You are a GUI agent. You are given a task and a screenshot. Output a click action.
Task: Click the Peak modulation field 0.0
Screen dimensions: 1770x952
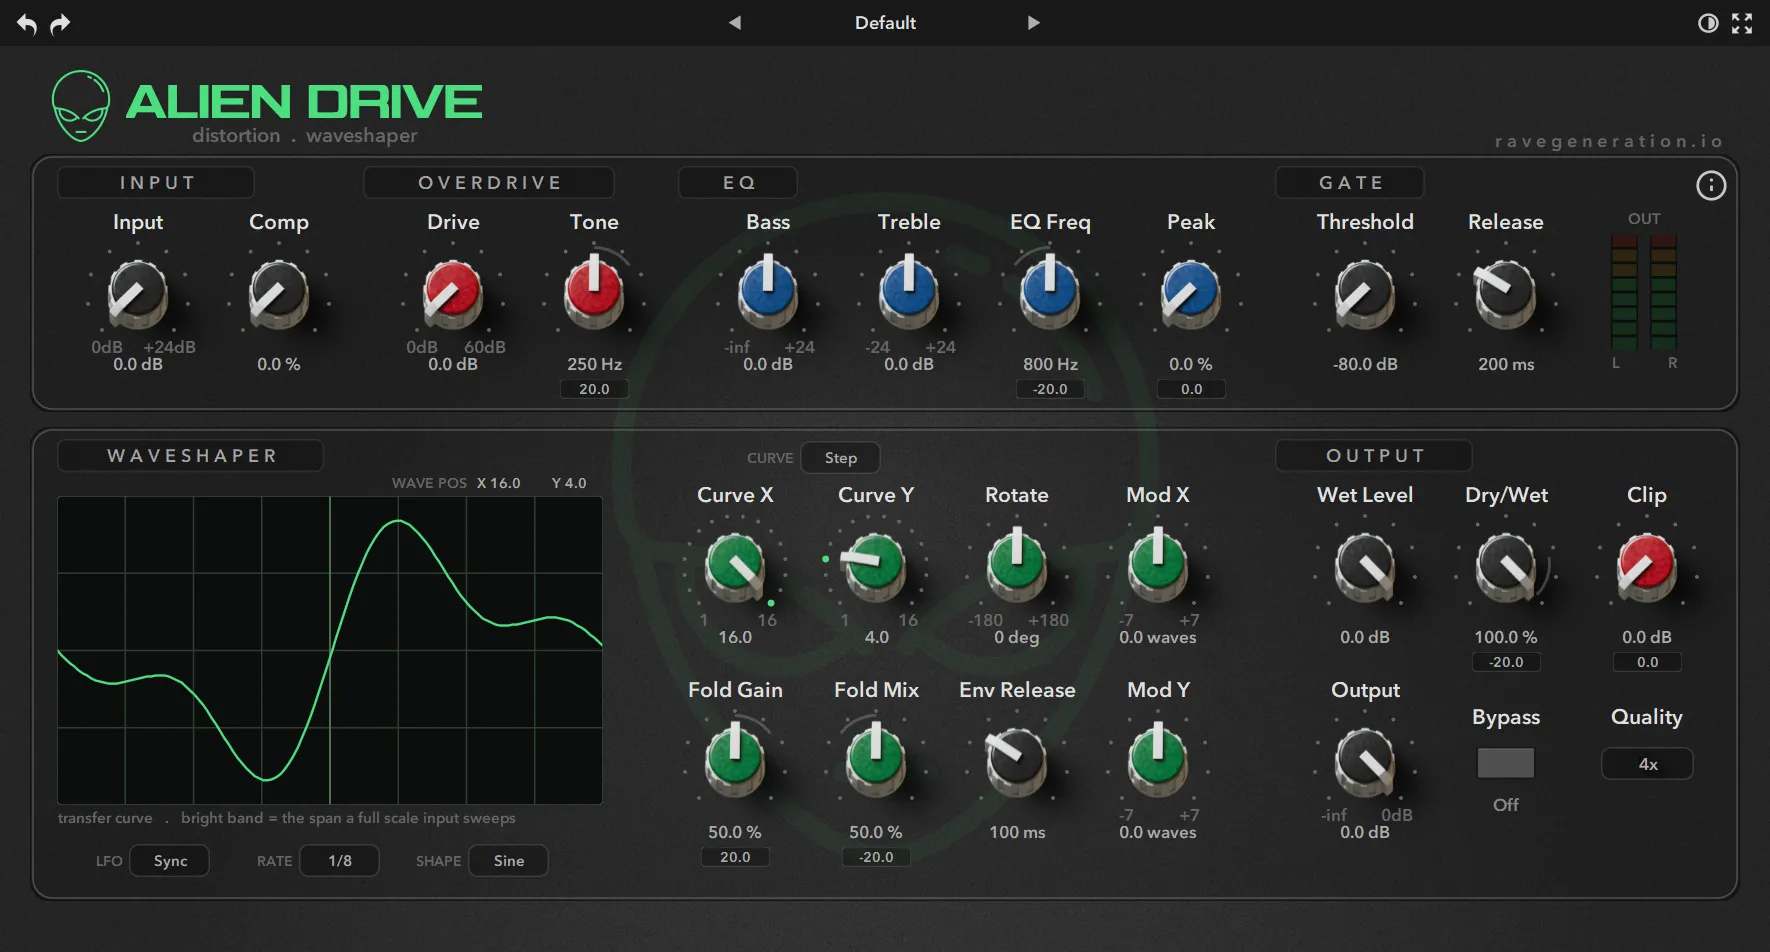click(1191, 389)
